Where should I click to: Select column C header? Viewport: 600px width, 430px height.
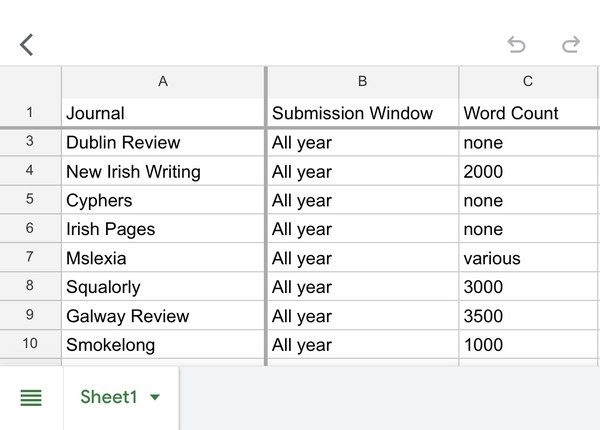(x=528, y=82)
